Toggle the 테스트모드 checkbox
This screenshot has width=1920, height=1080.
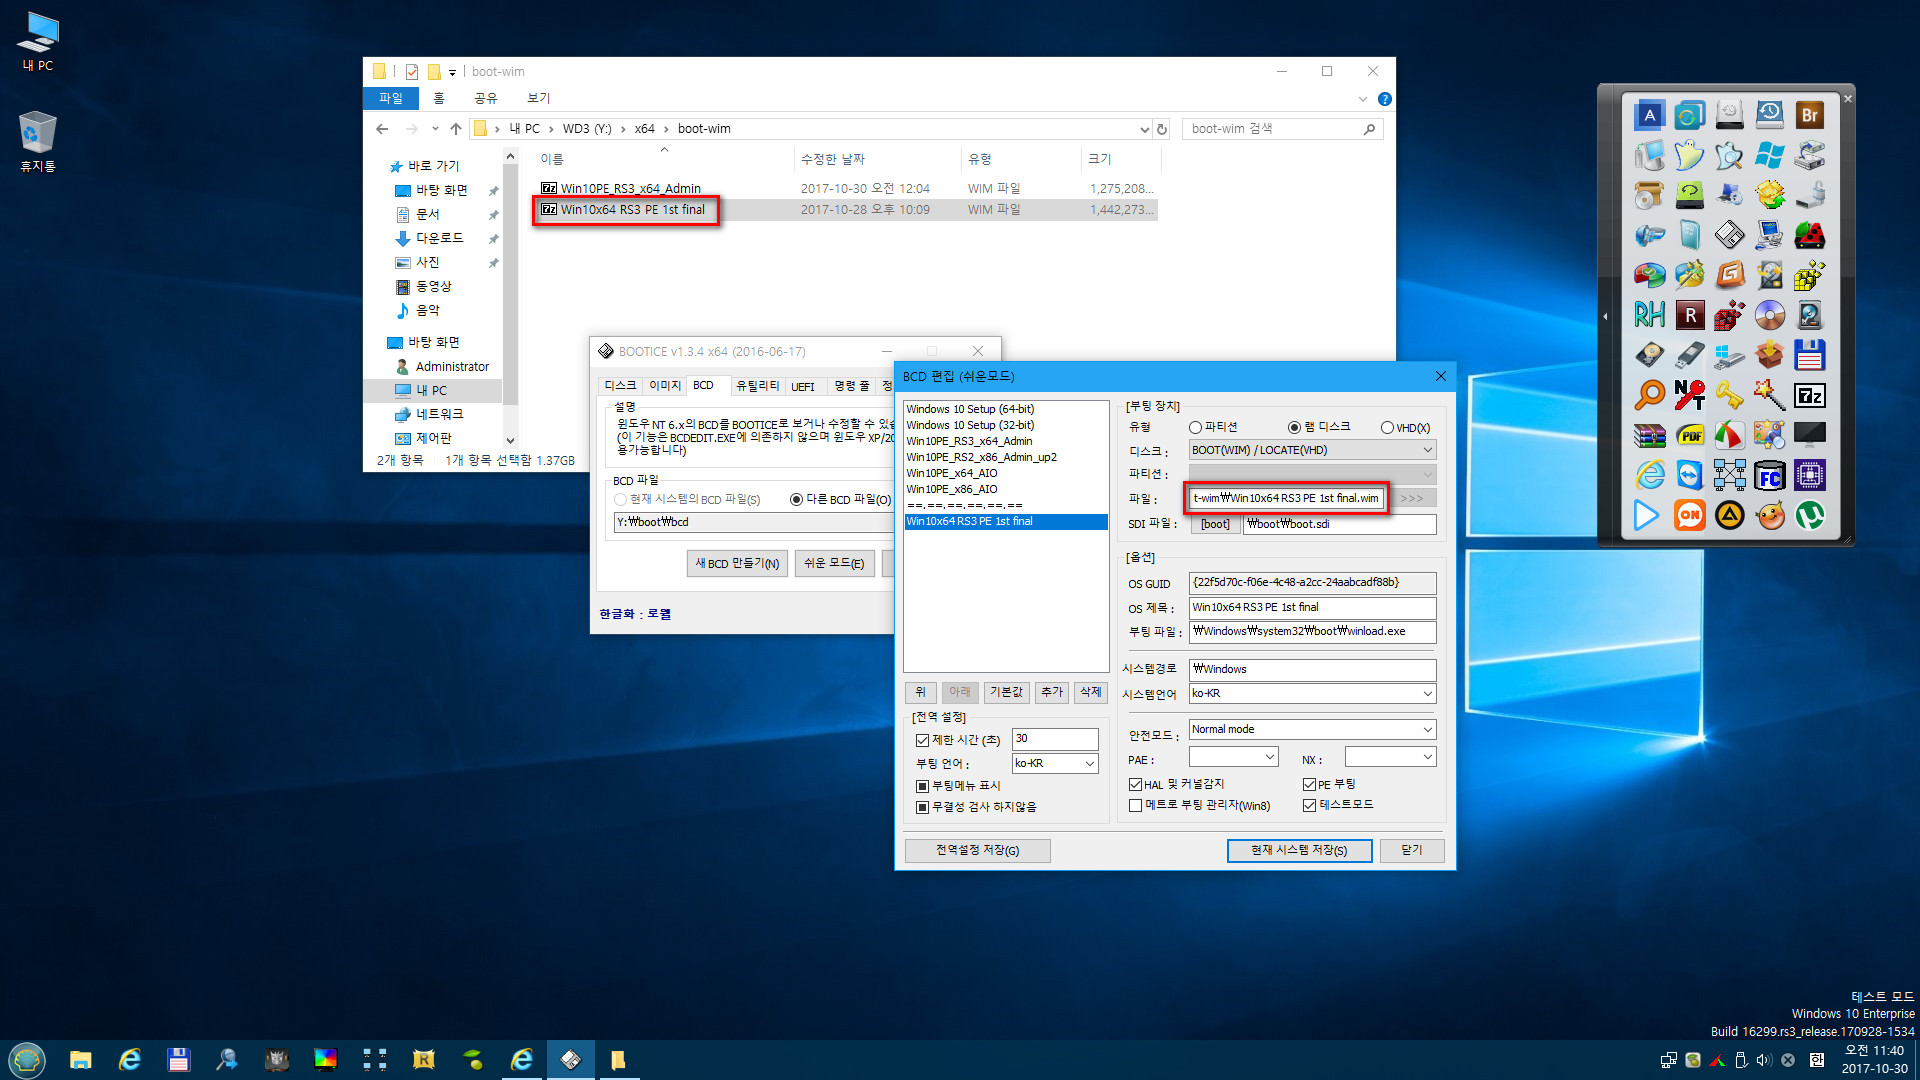(x=1309, y=805)
